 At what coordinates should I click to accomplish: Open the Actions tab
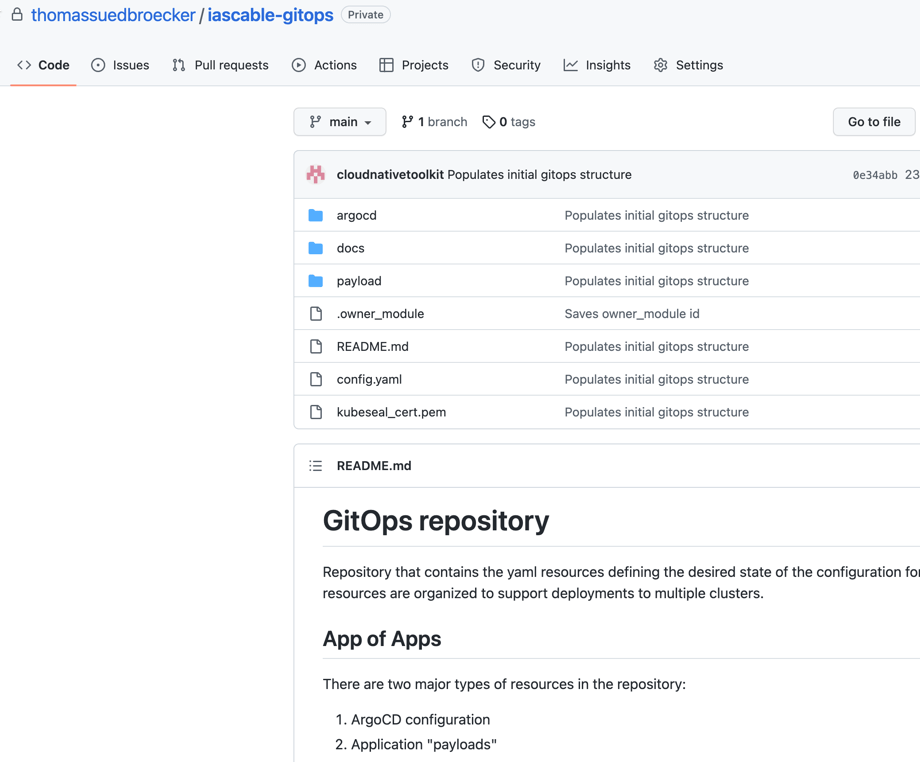(x=324, y=65)
